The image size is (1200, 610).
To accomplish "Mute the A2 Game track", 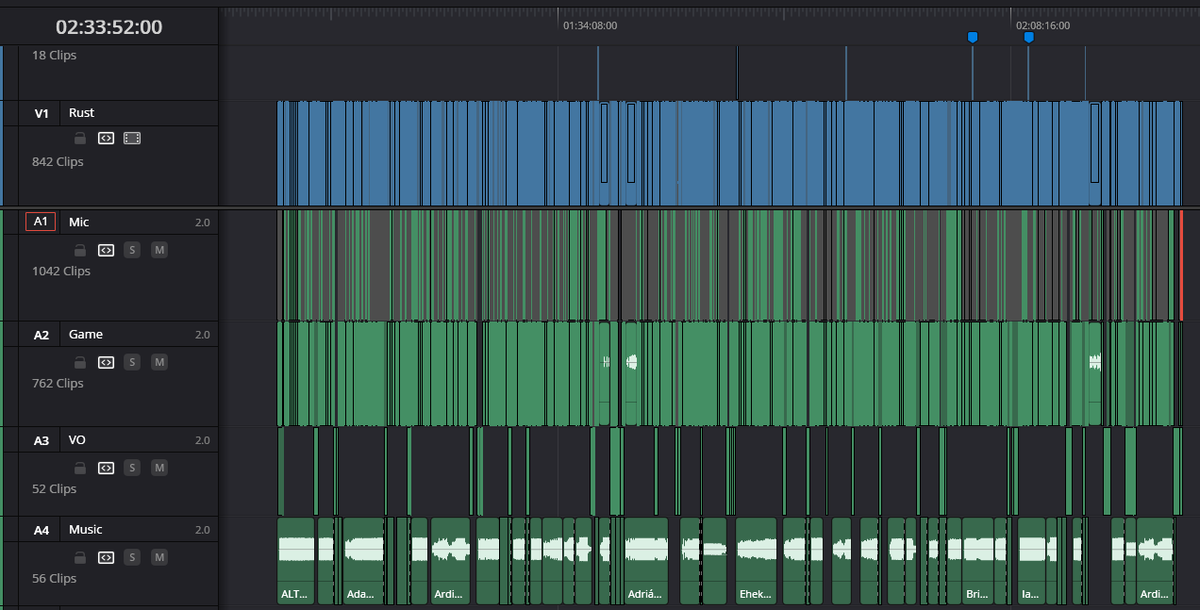I will click(159, 362).
